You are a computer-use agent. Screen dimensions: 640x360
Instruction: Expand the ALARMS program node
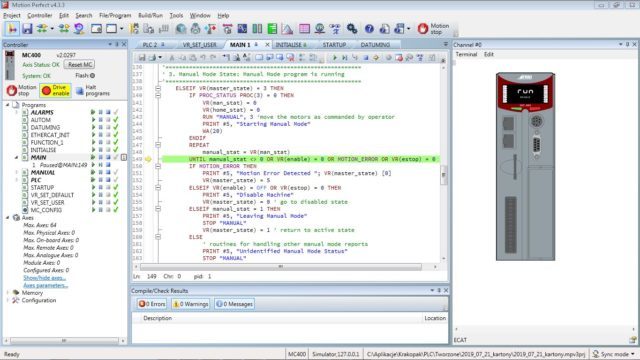coord(17,112)
